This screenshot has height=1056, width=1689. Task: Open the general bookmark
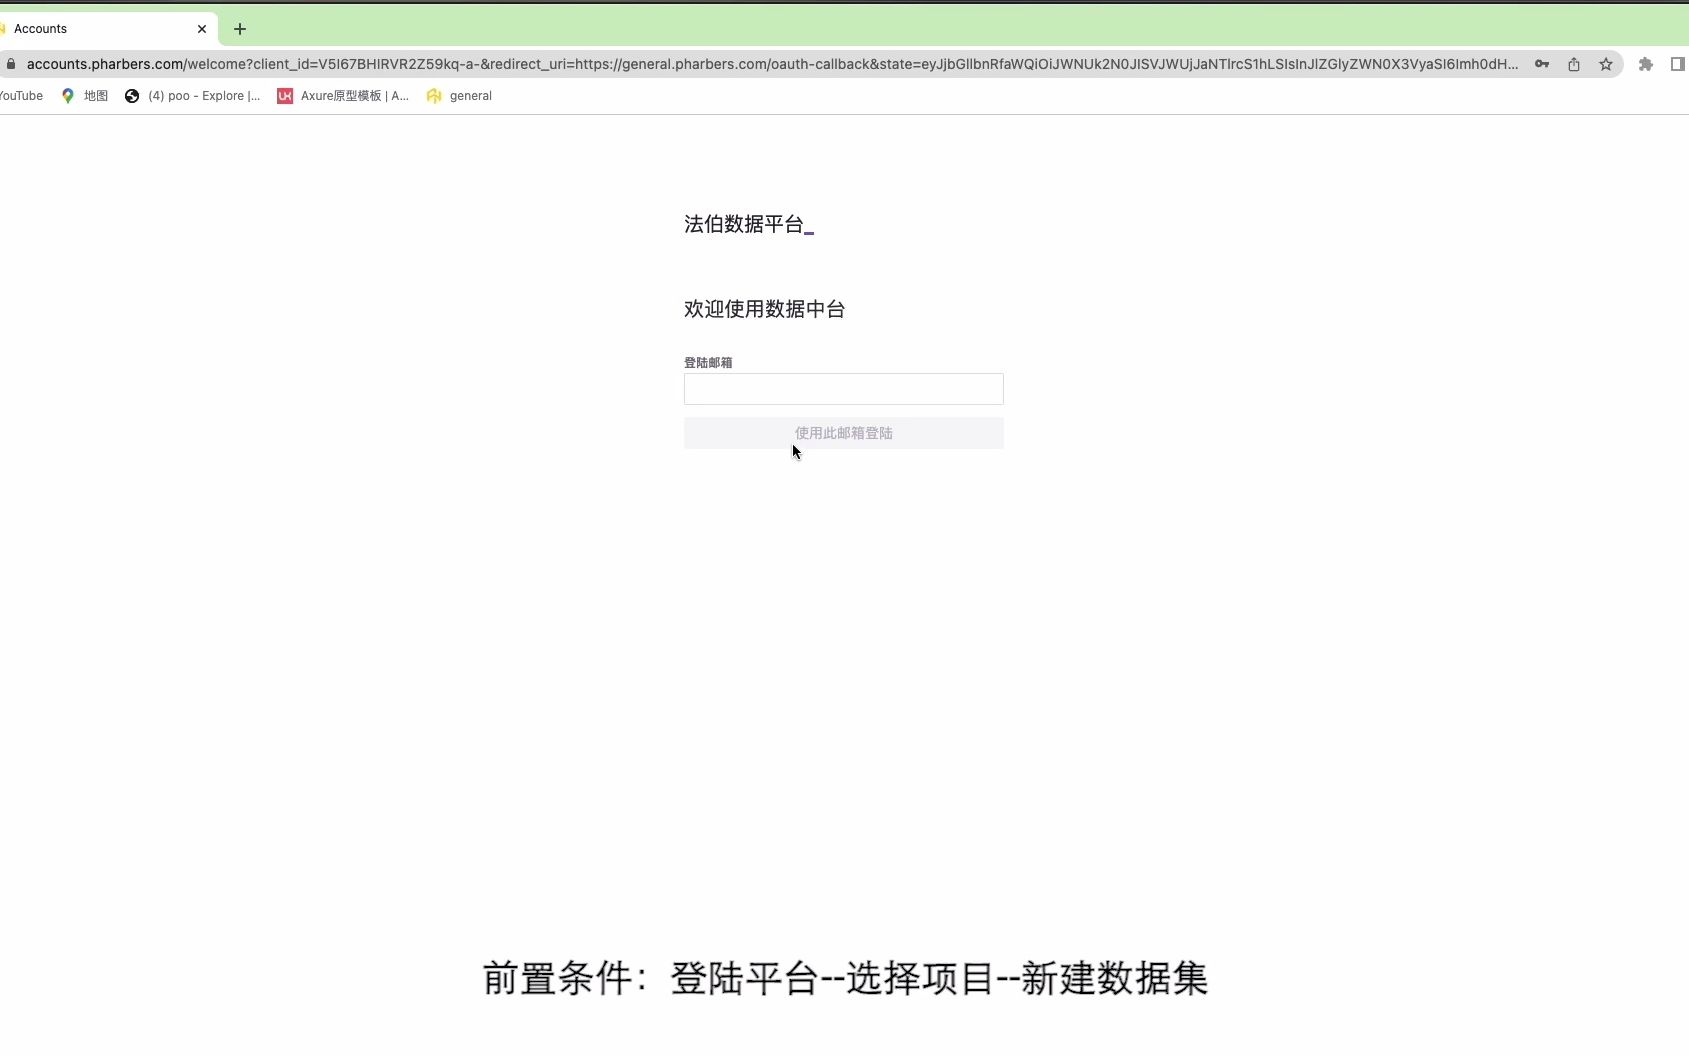pos(459,96)
